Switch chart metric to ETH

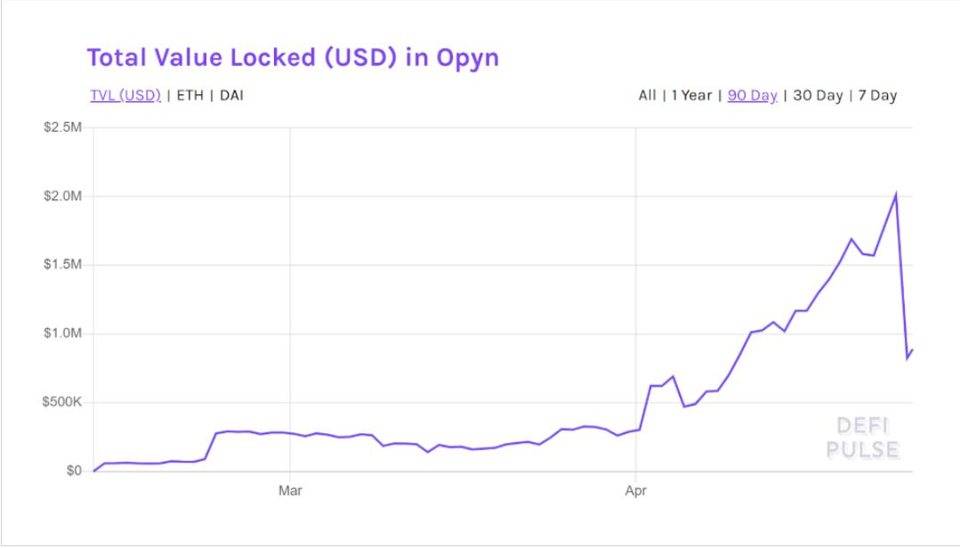point(190,96)
